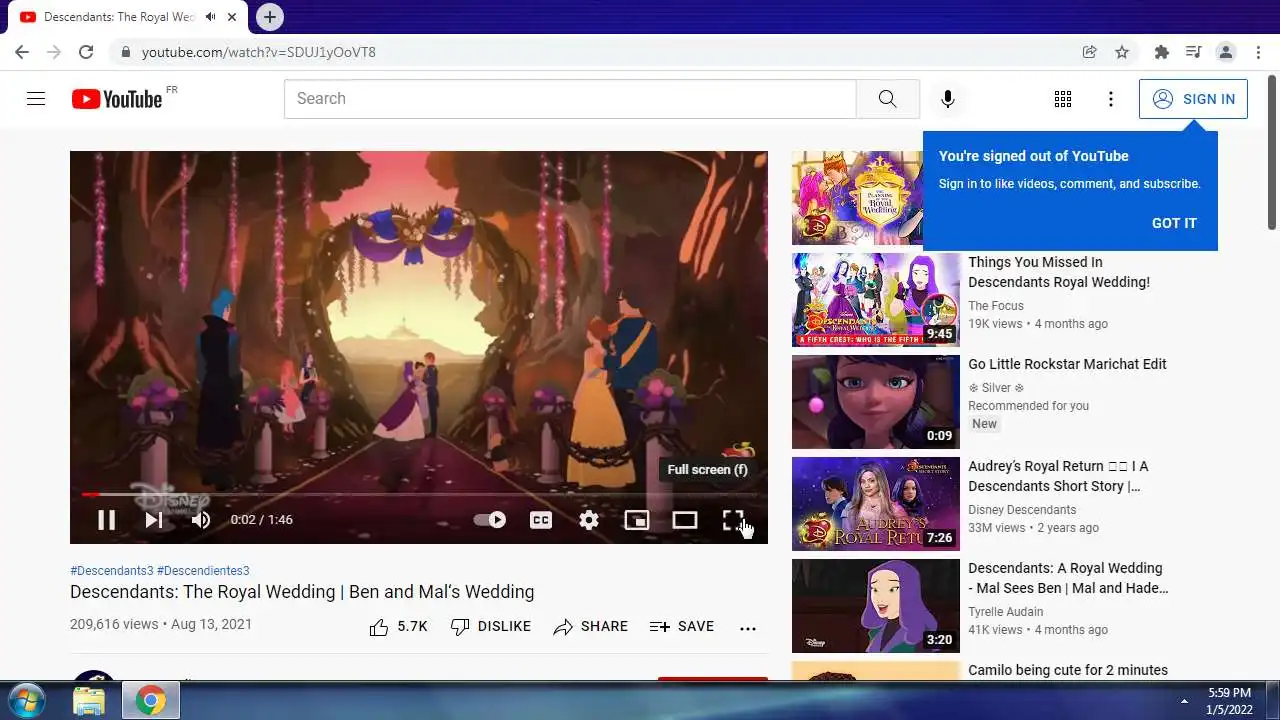
Task: Open Go Little Rockstar Marichat Edit
Action: [1067, 364]
